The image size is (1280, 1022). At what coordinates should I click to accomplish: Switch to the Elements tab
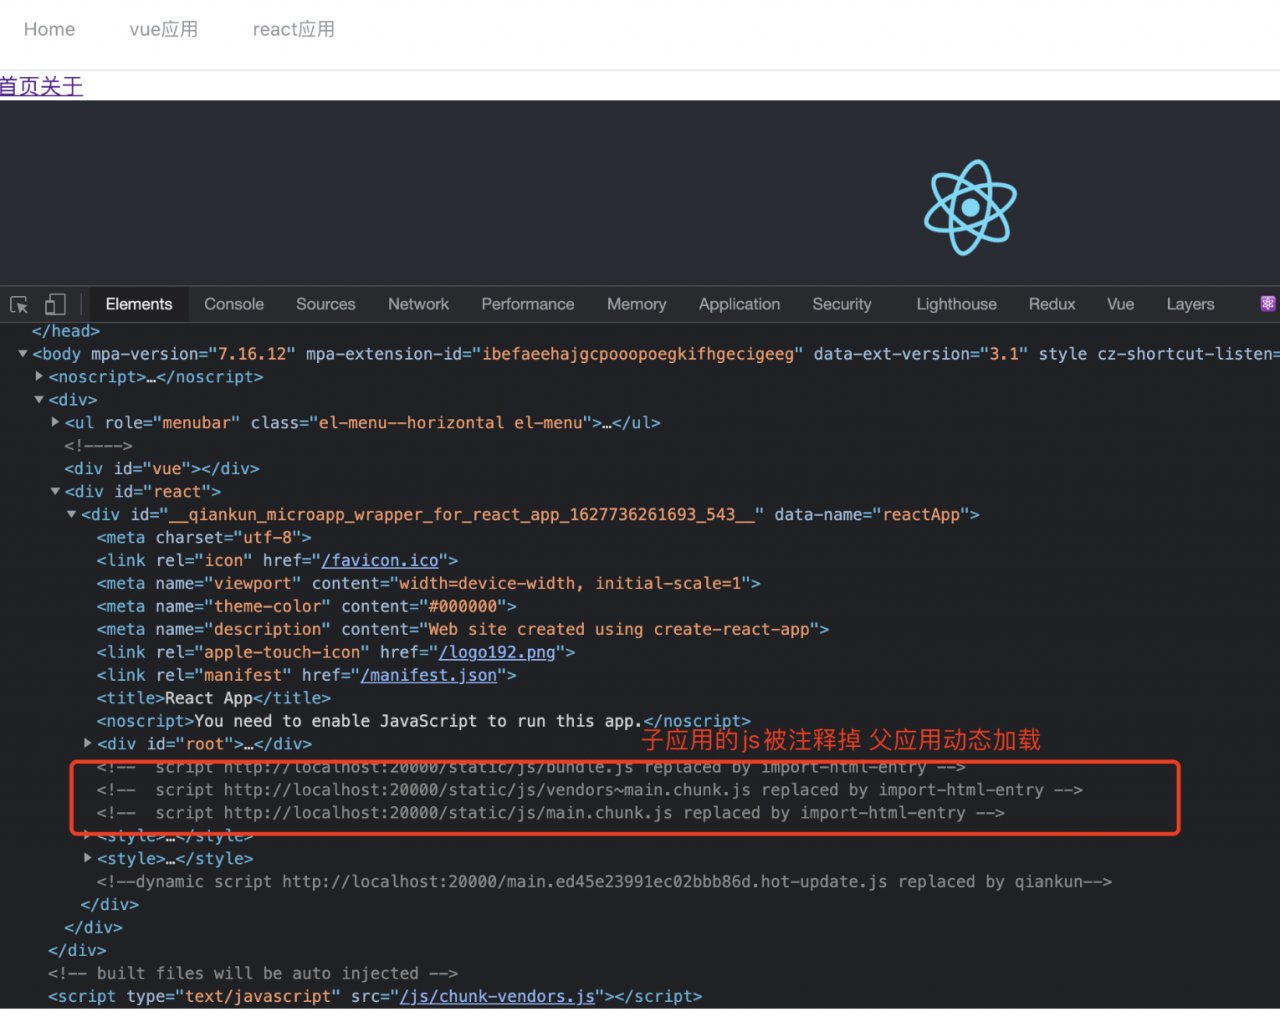[139, 304]
